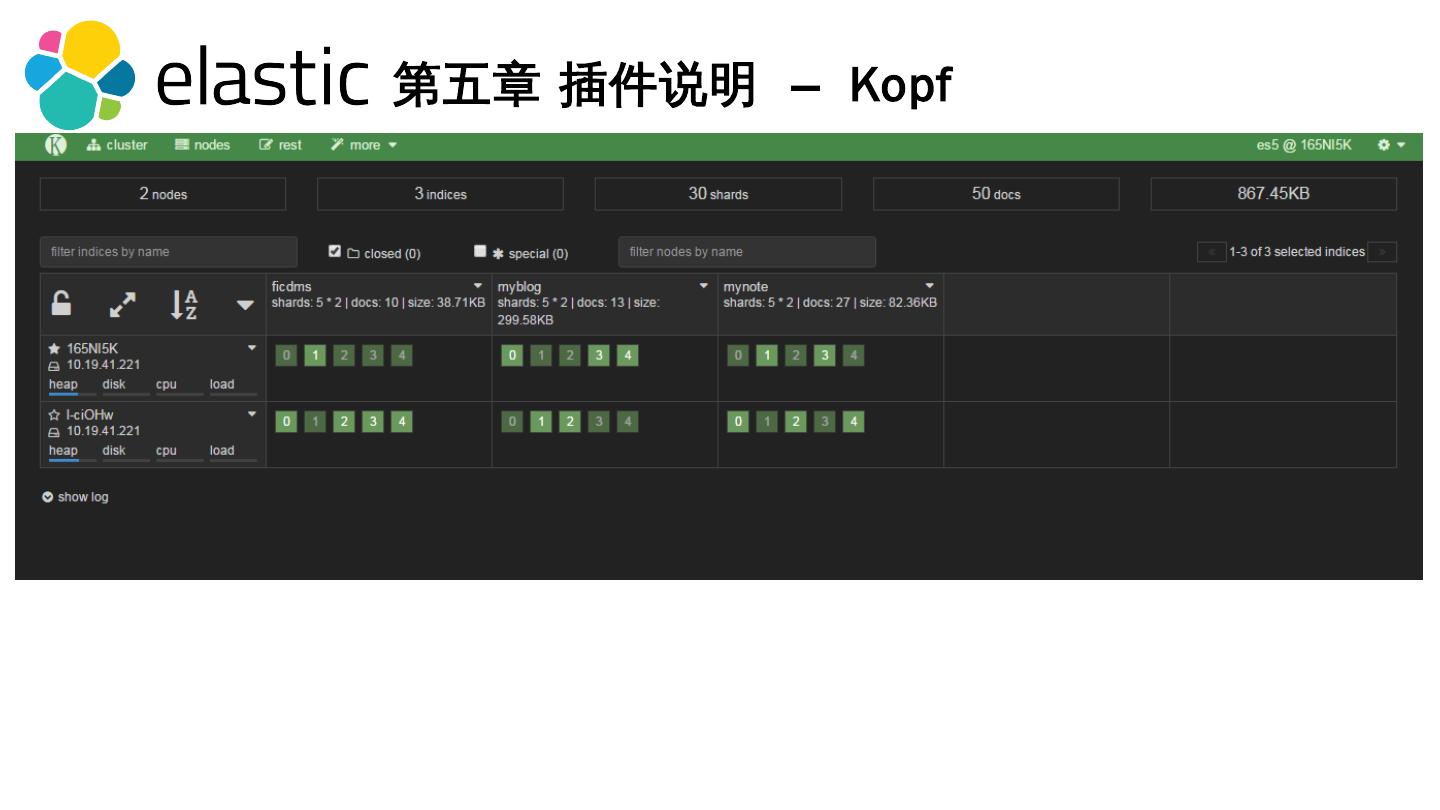Open the l-ciOHw node dropdown
The image size is (1440, 810).
252,414
